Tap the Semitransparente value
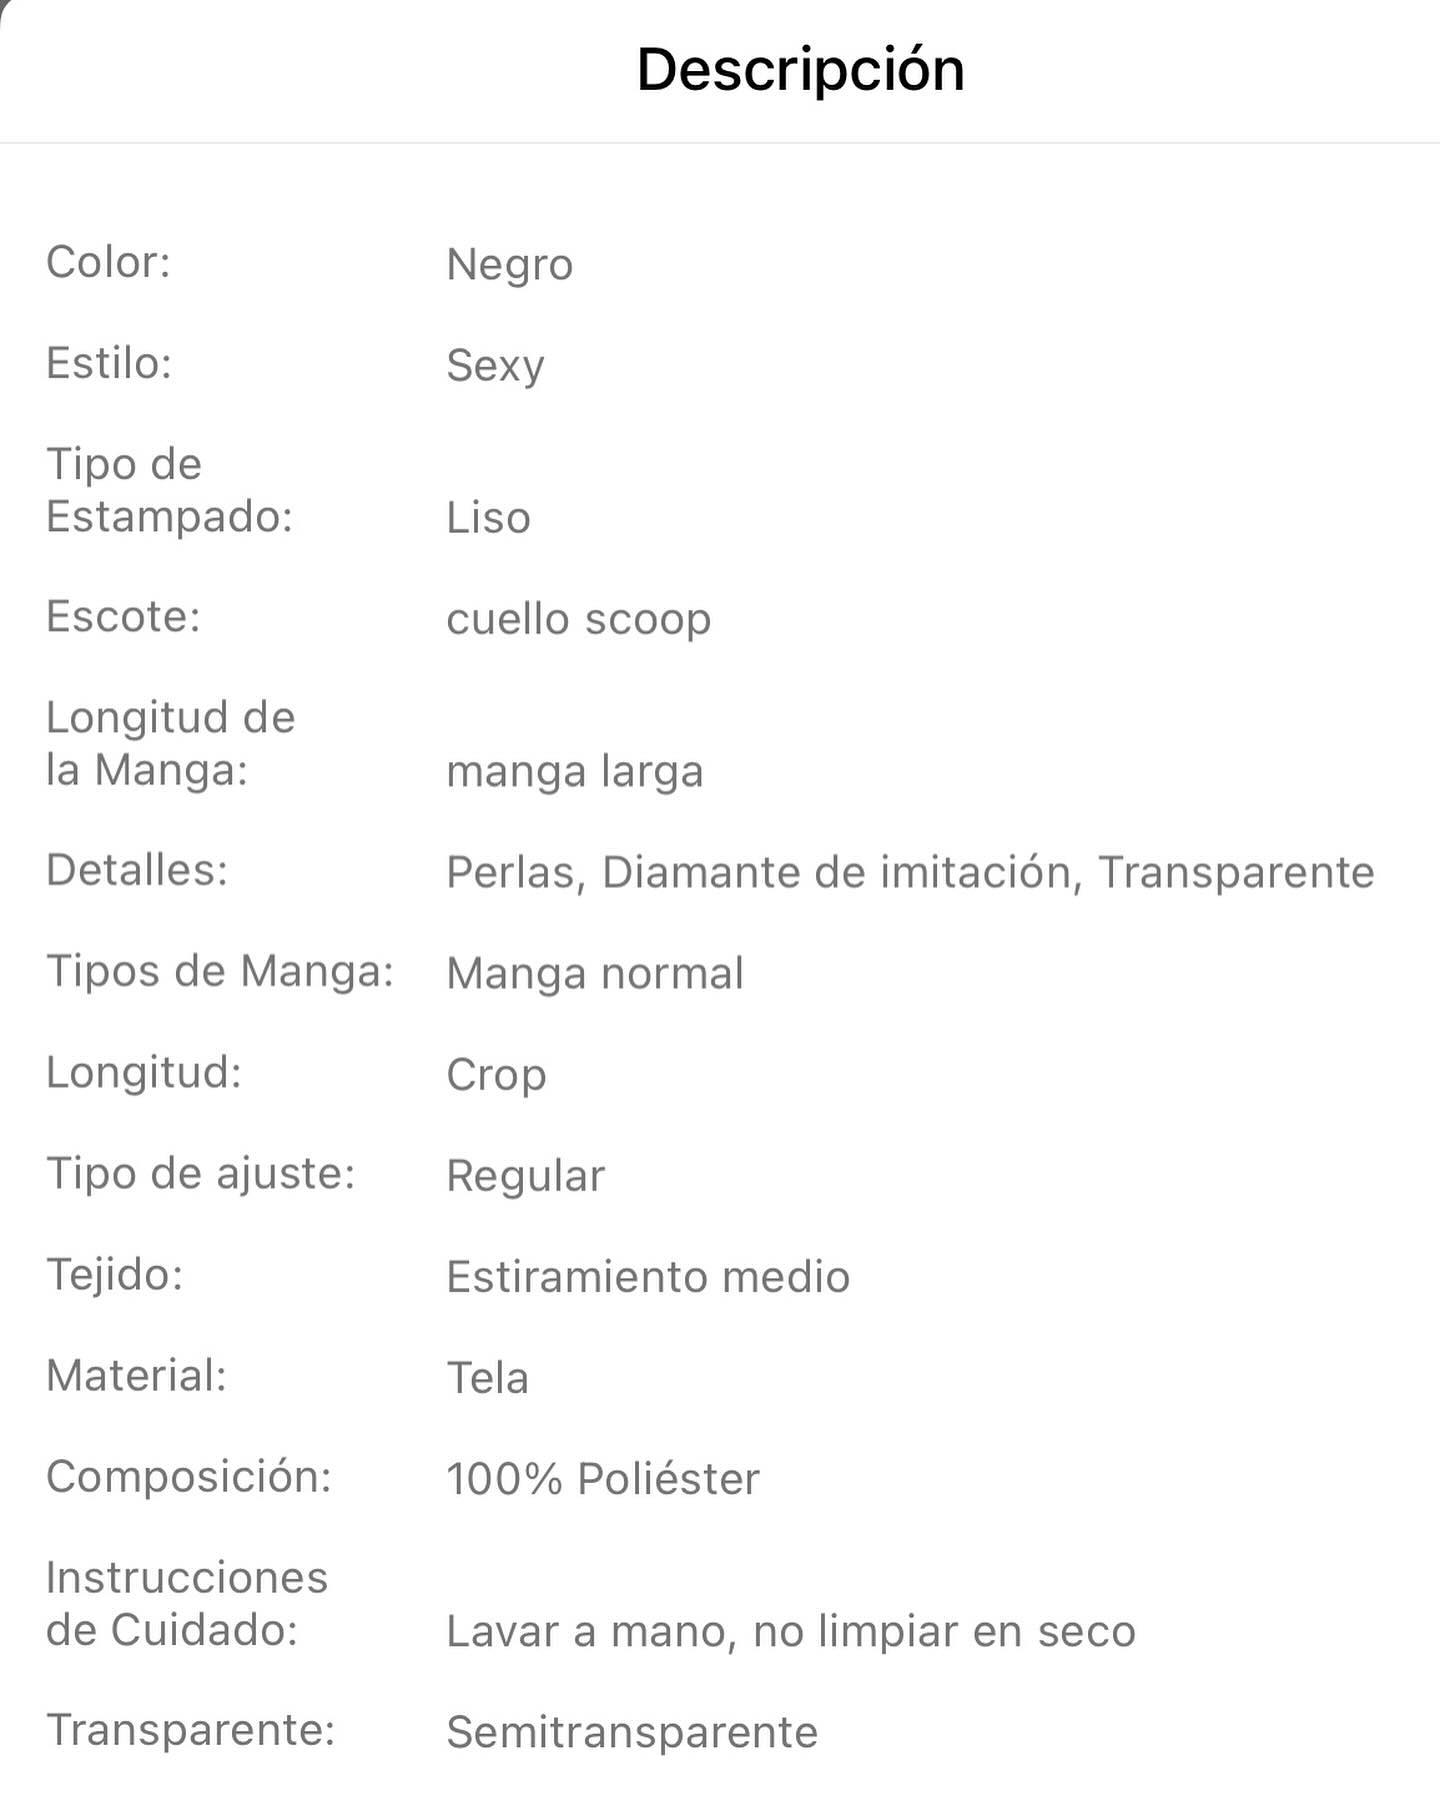1440x1796 pixels. (x=632, y=1733)
